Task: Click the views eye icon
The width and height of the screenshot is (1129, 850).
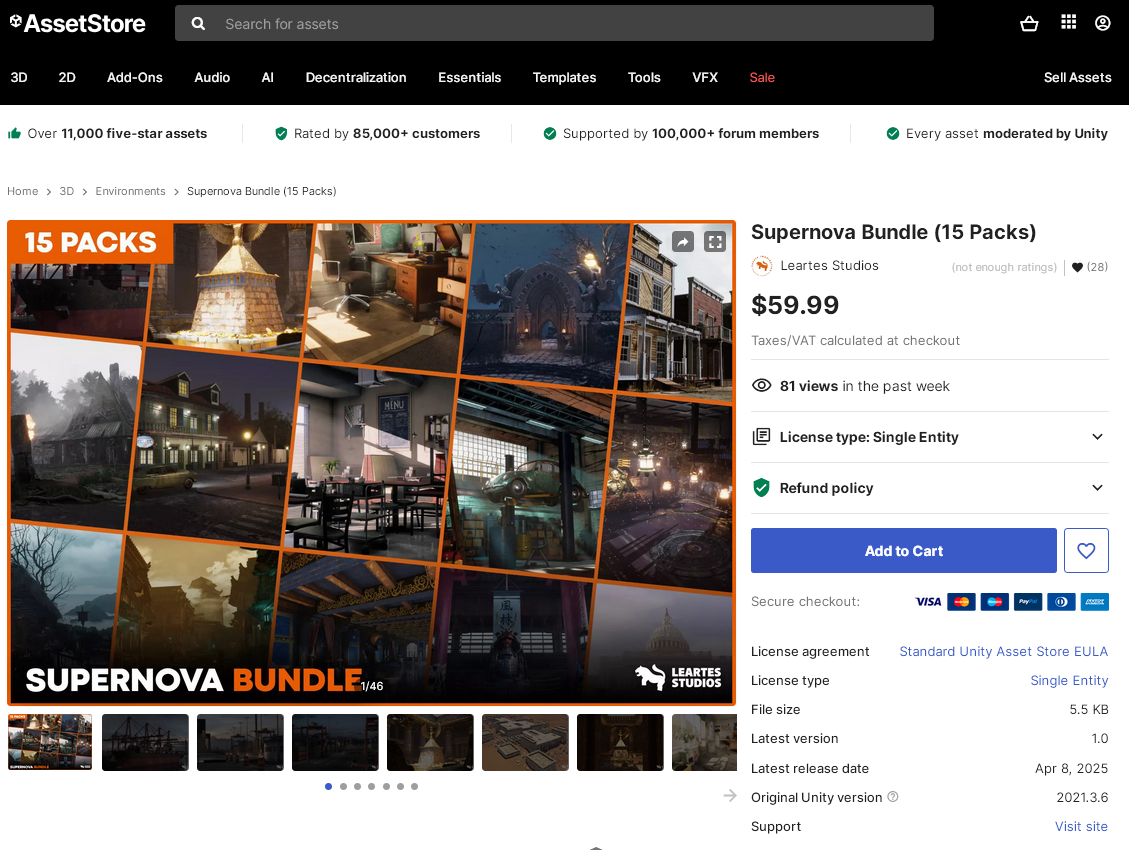Action: point(761,386)
